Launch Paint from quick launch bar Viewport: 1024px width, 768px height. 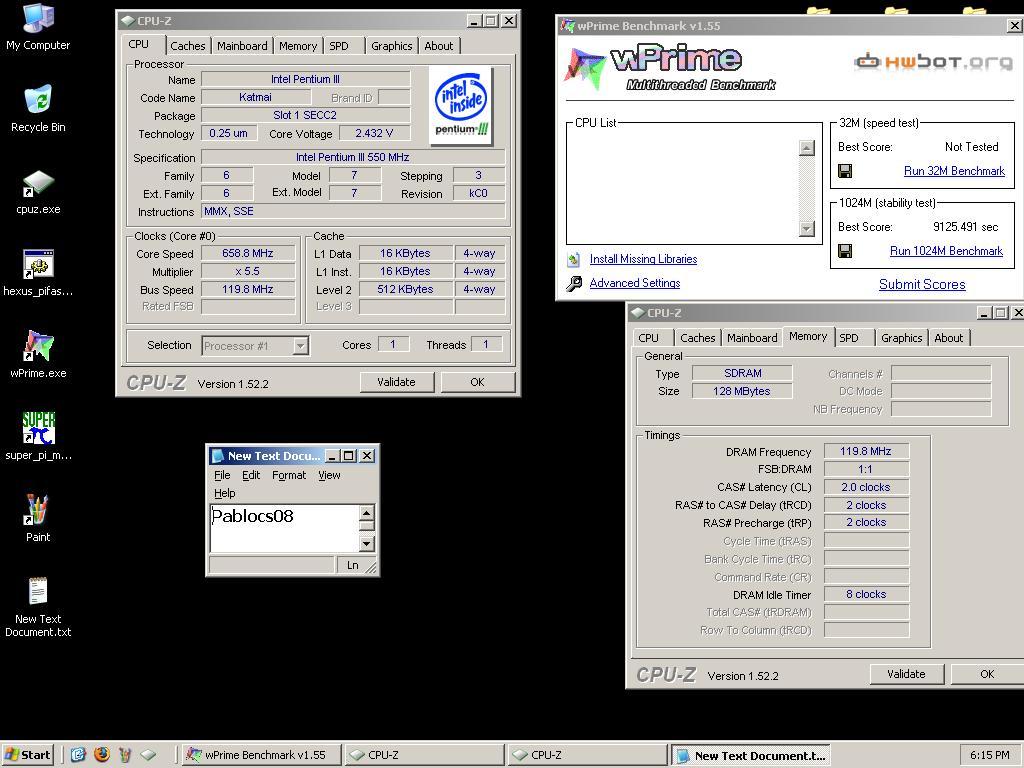125,755
